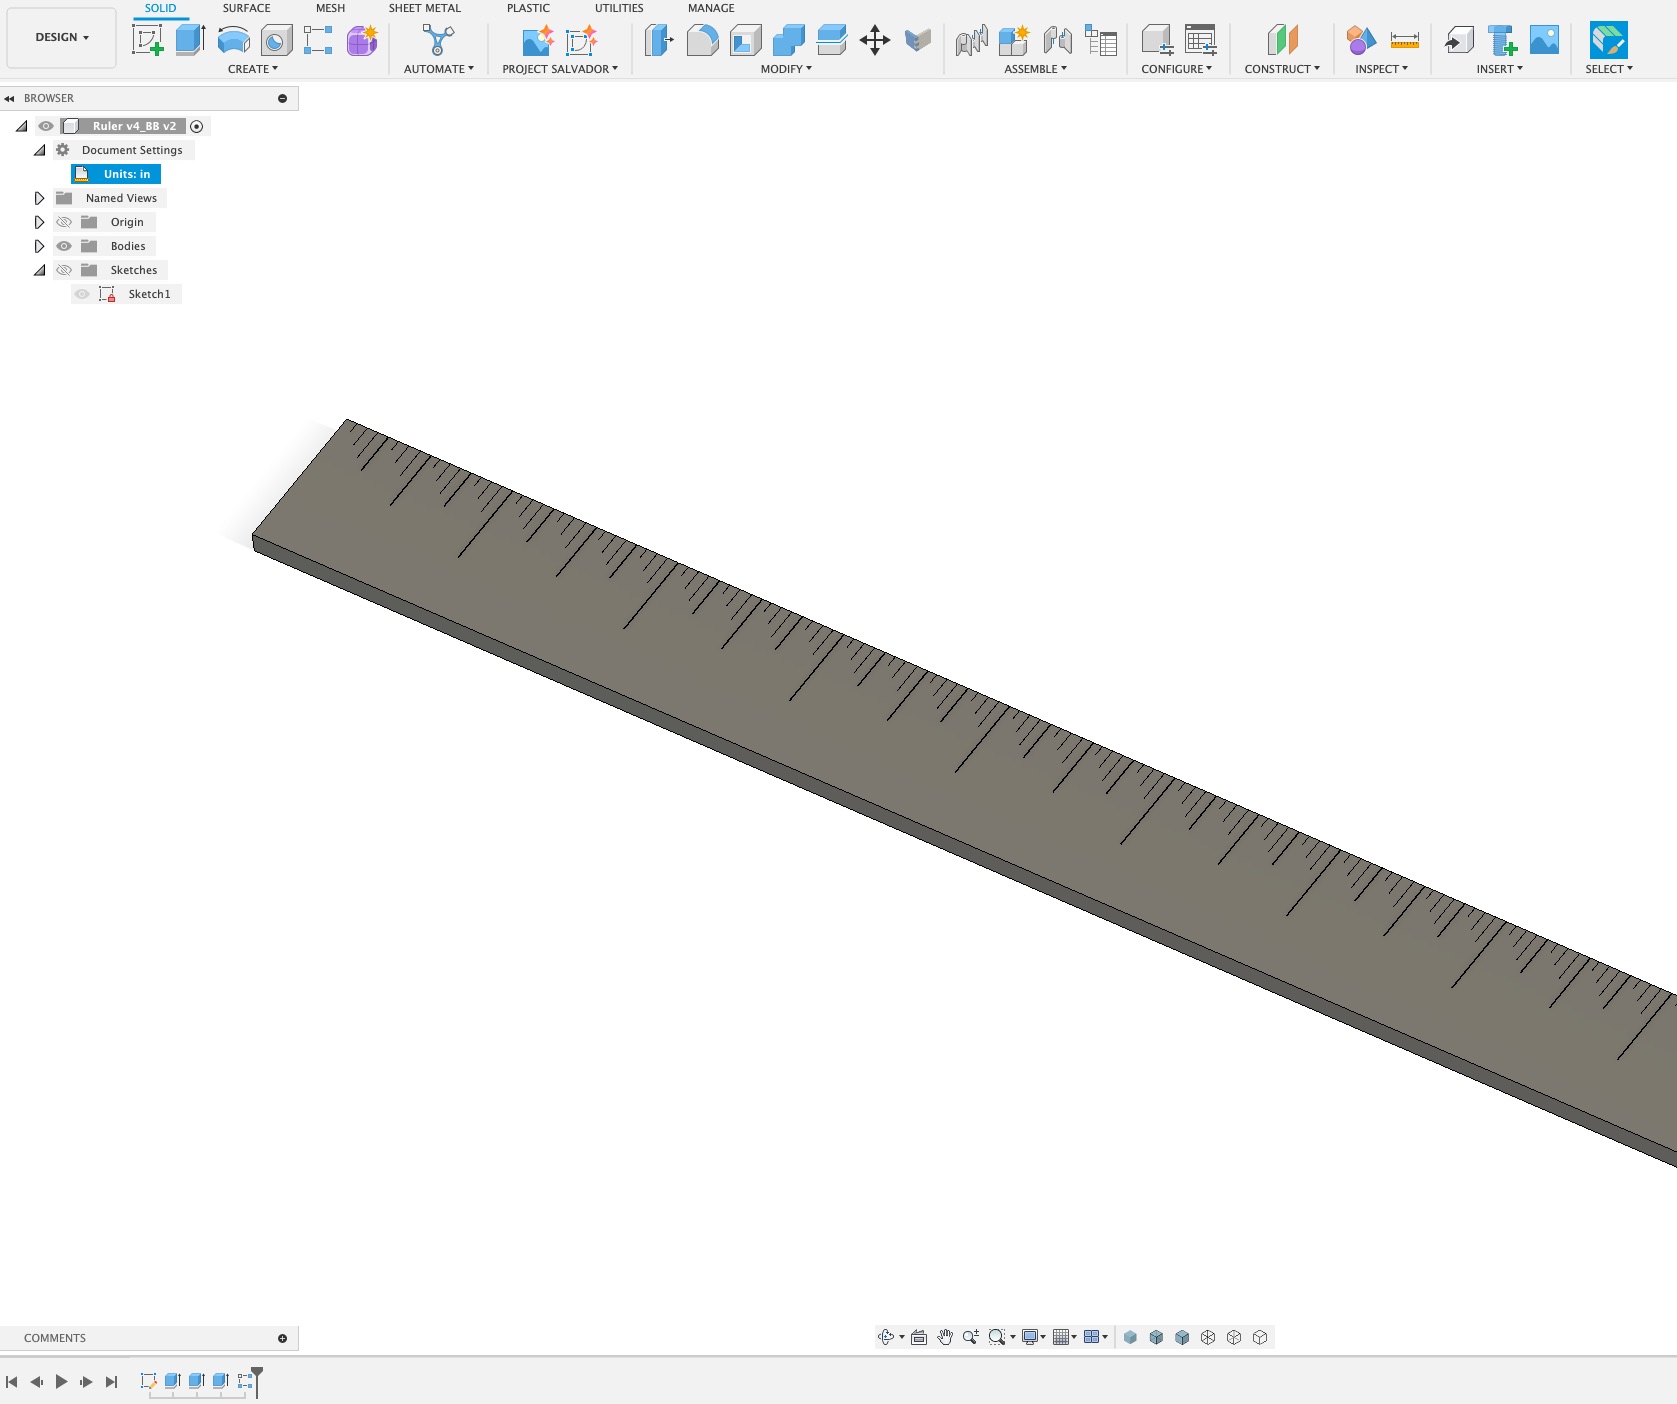Show the Origin folder
Image resolution: width=1677 pixels, height=1404 pixels.
pyautogui.click(x=63, y=222)
